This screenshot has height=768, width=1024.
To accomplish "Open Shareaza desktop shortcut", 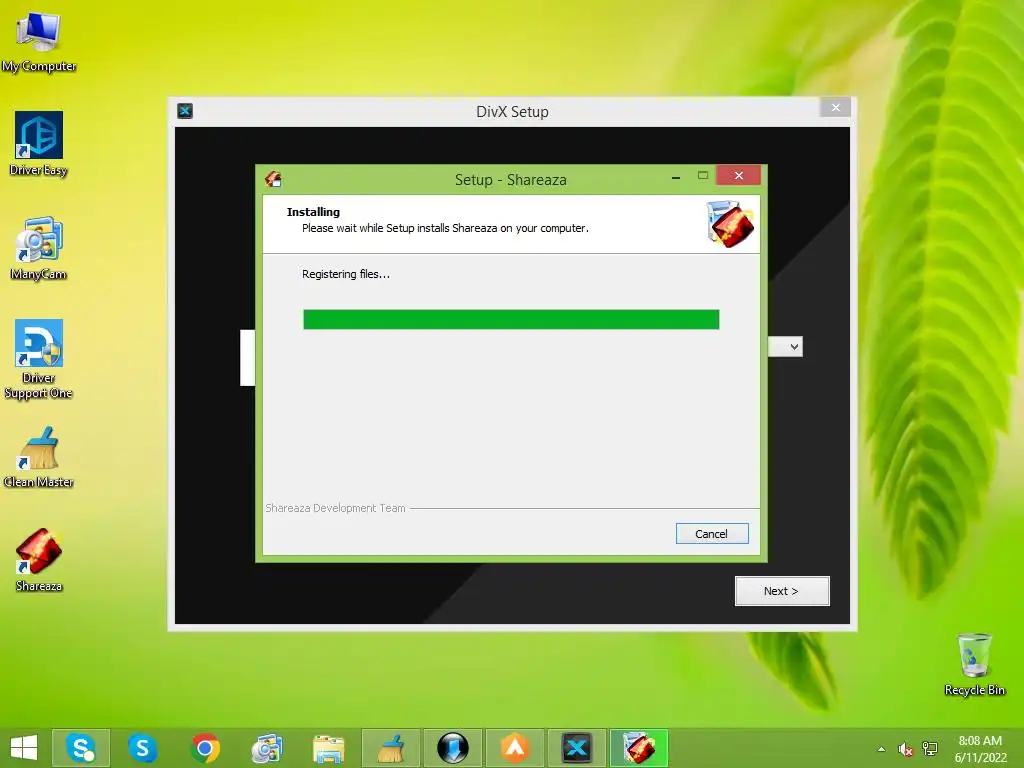I will click(x=39, y=560).
